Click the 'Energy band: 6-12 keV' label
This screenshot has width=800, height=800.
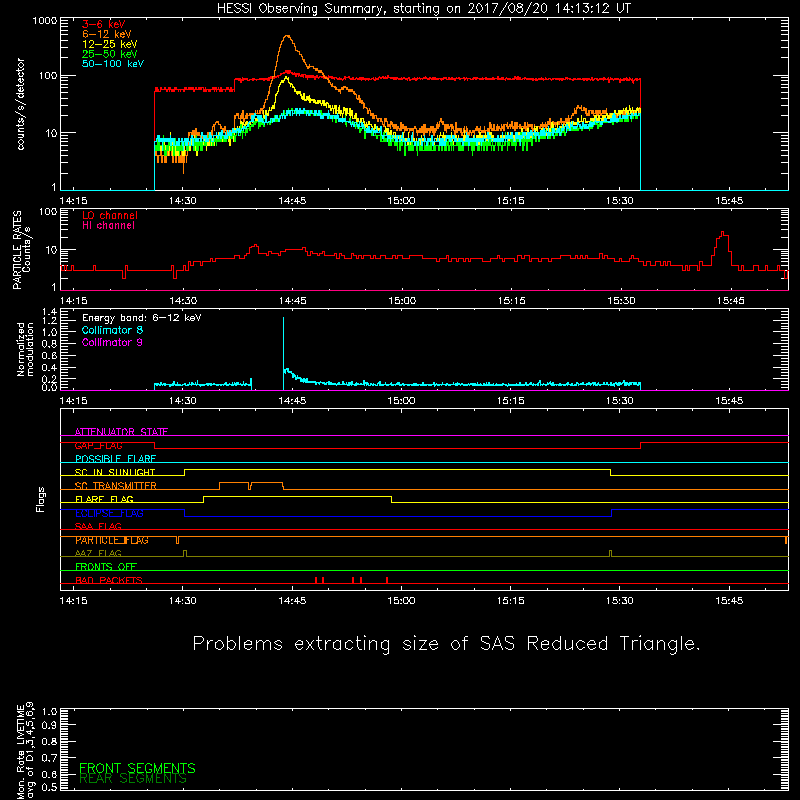point(141,318)
